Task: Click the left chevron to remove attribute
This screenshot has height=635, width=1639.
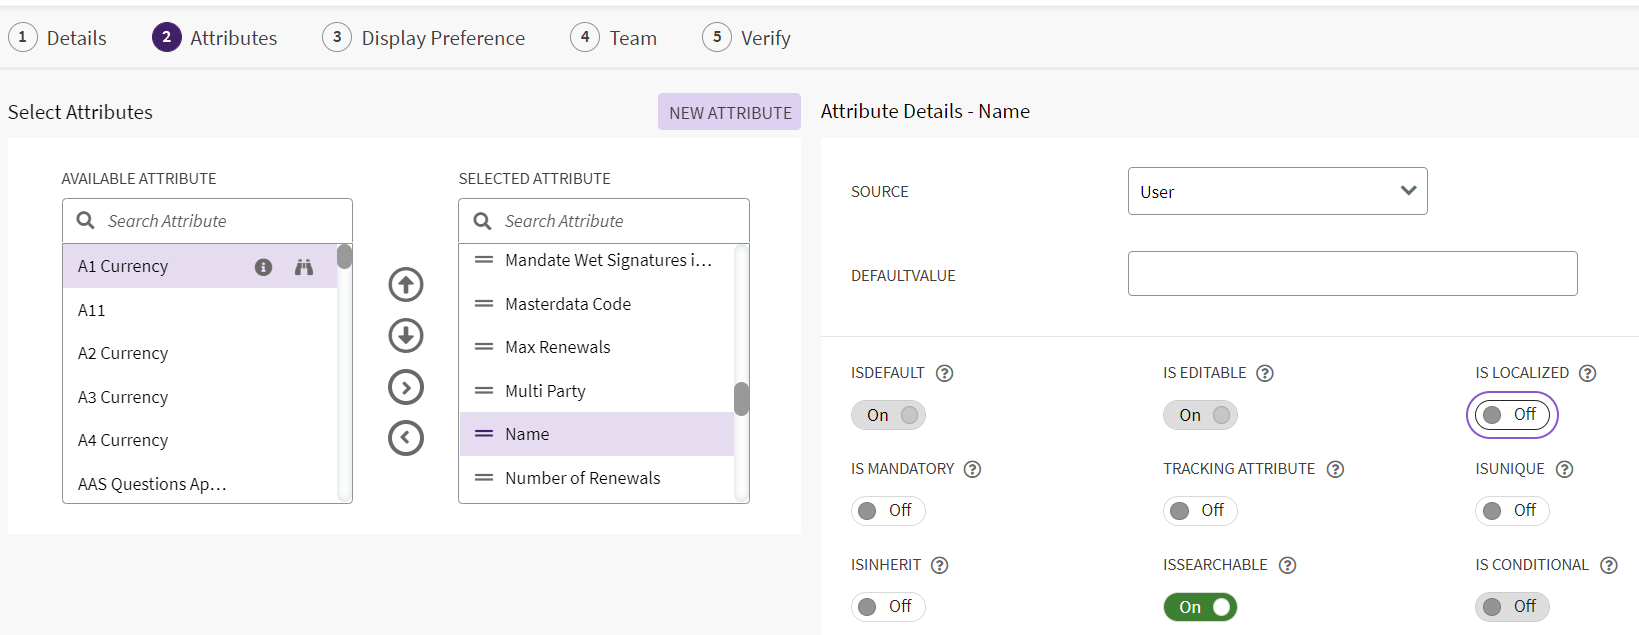Action: coord(406,438)
